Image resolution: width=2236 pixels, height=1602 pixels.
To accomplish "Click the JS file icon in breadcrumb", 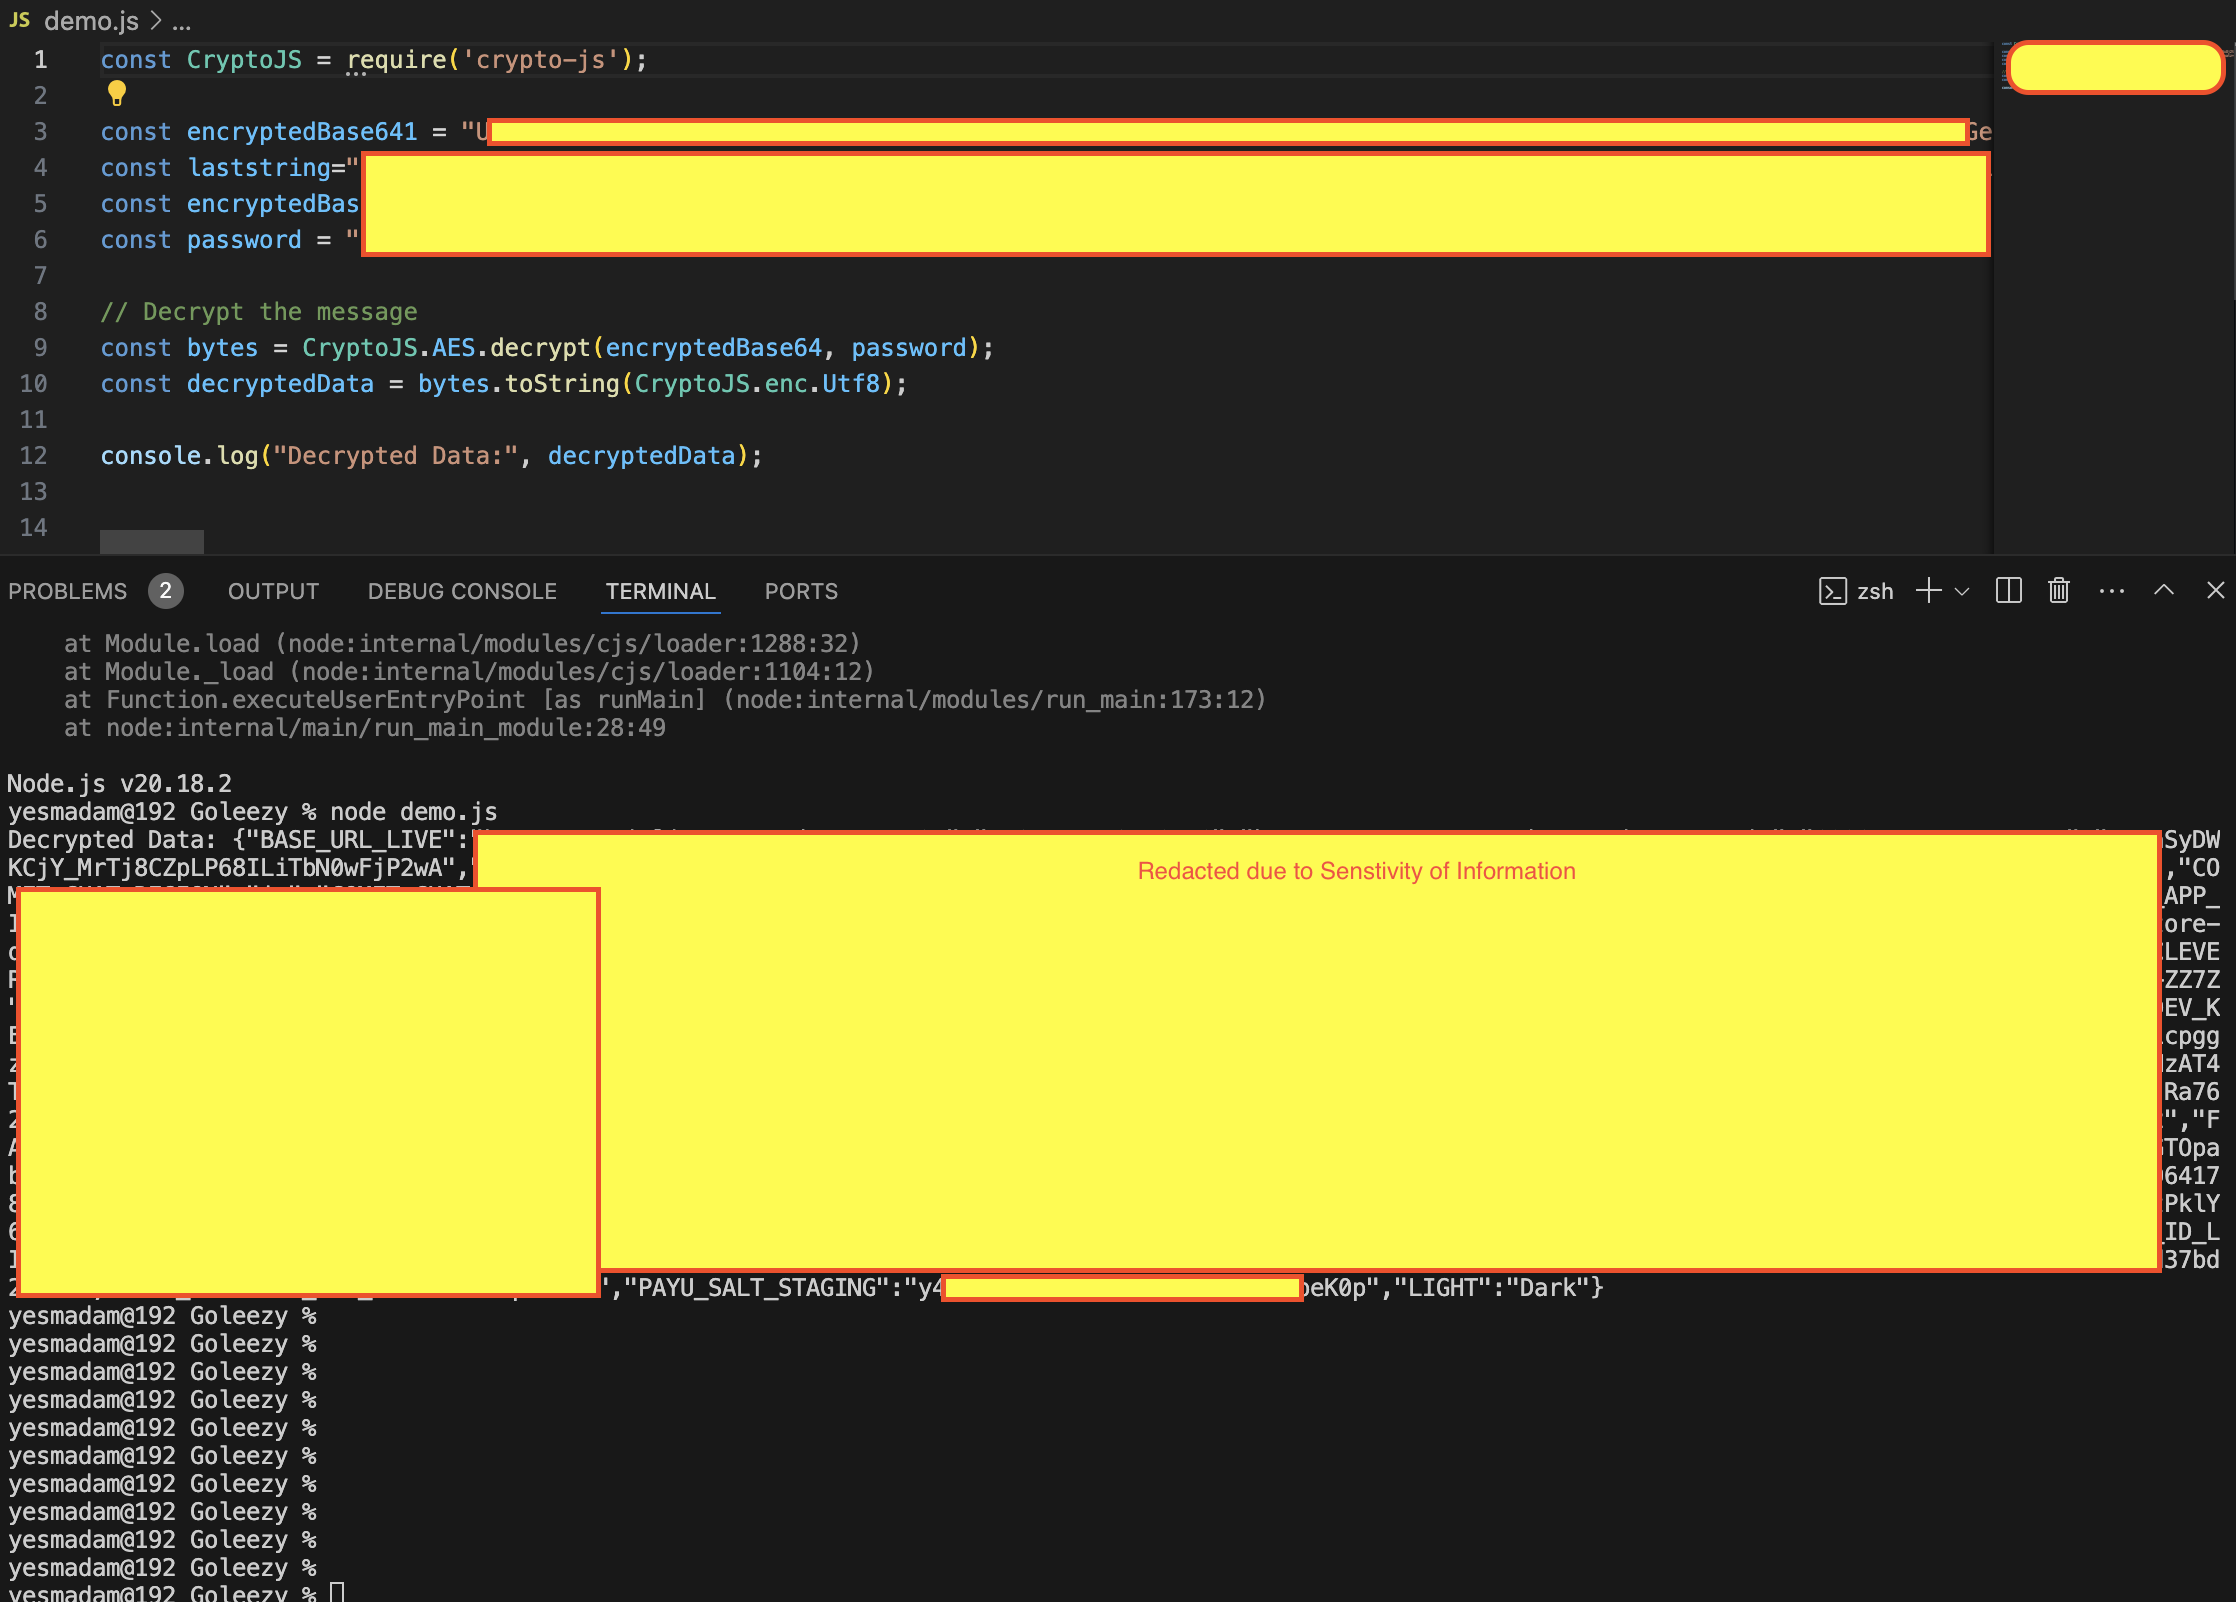I will tap(20, 20).
